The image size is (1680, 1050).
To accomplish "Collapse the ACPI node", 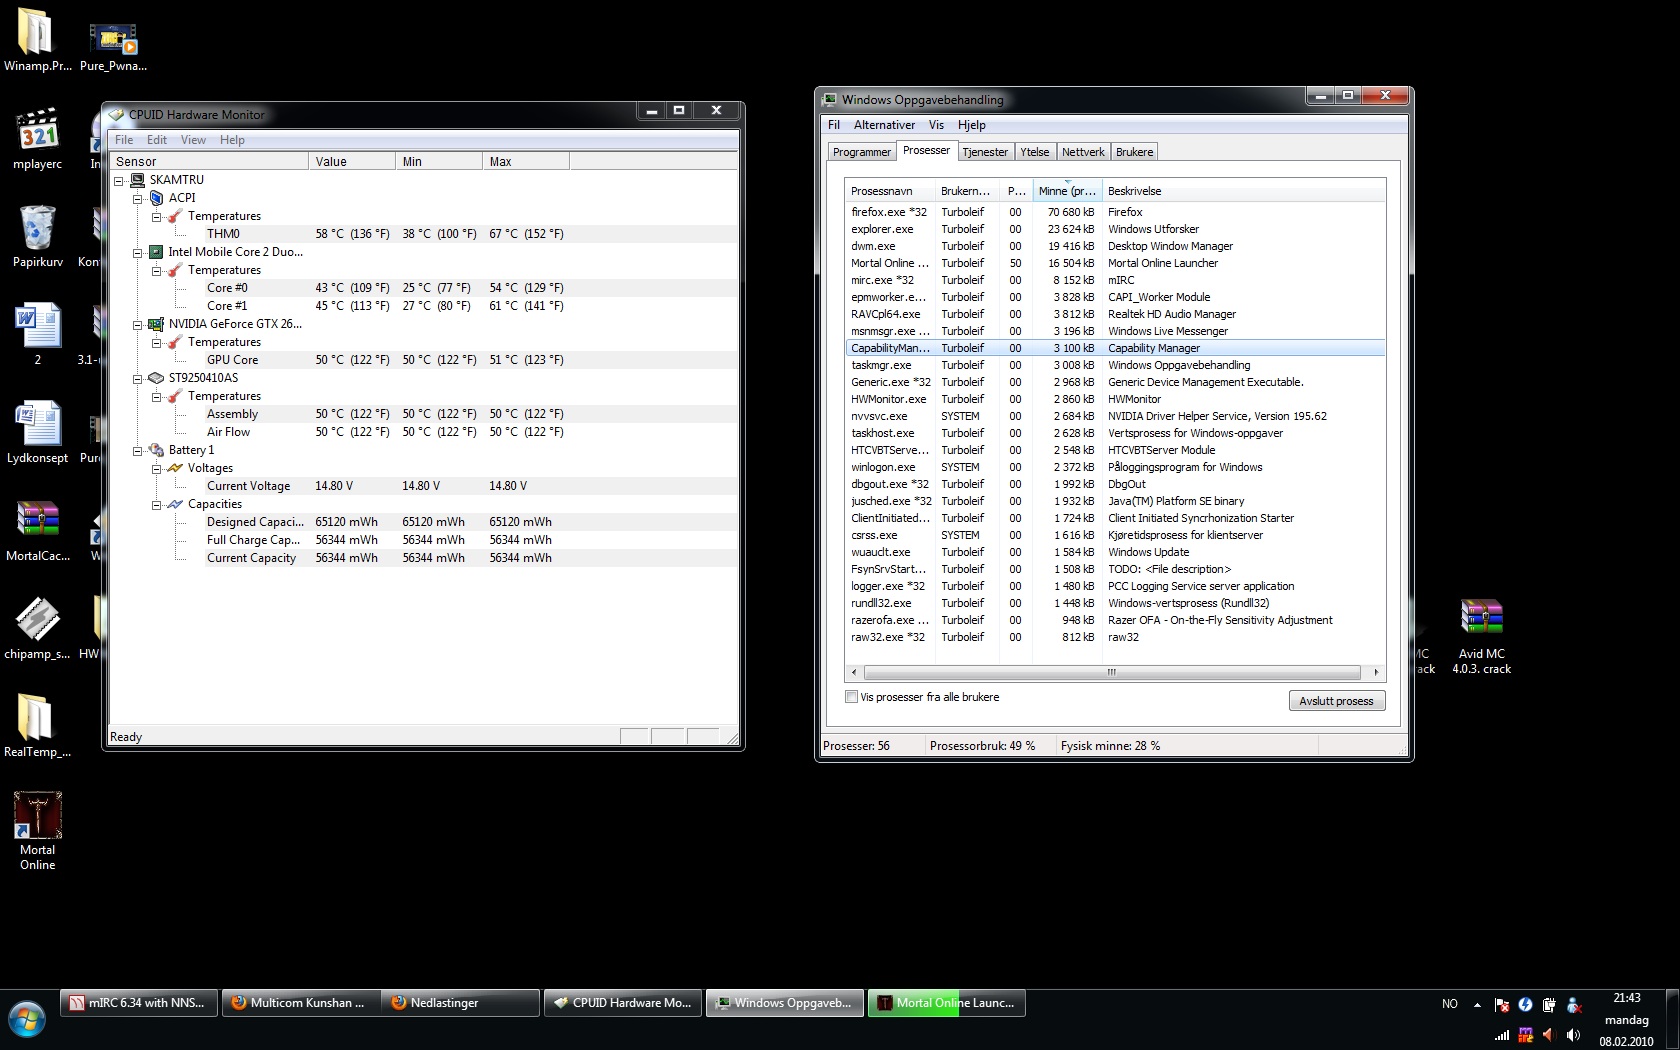I will 138,199.
